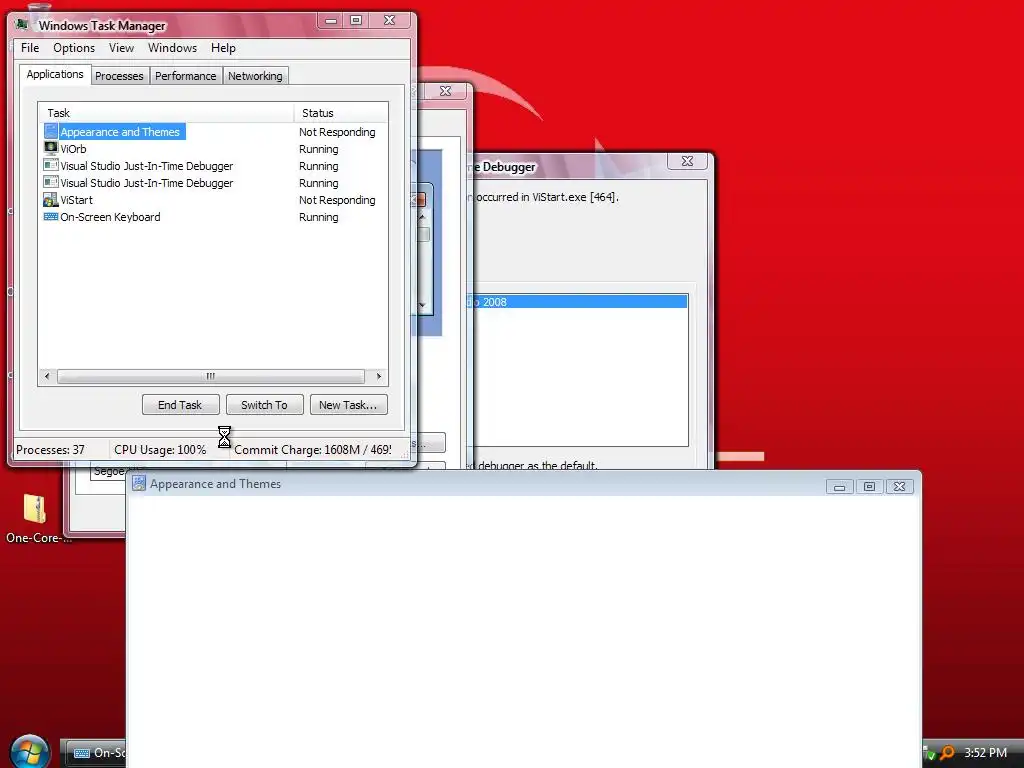Image resolution: width=1024 pixels, height=768 pixels.
Task: Click the ViStart task icon
Action: click(x=51, y=199)
